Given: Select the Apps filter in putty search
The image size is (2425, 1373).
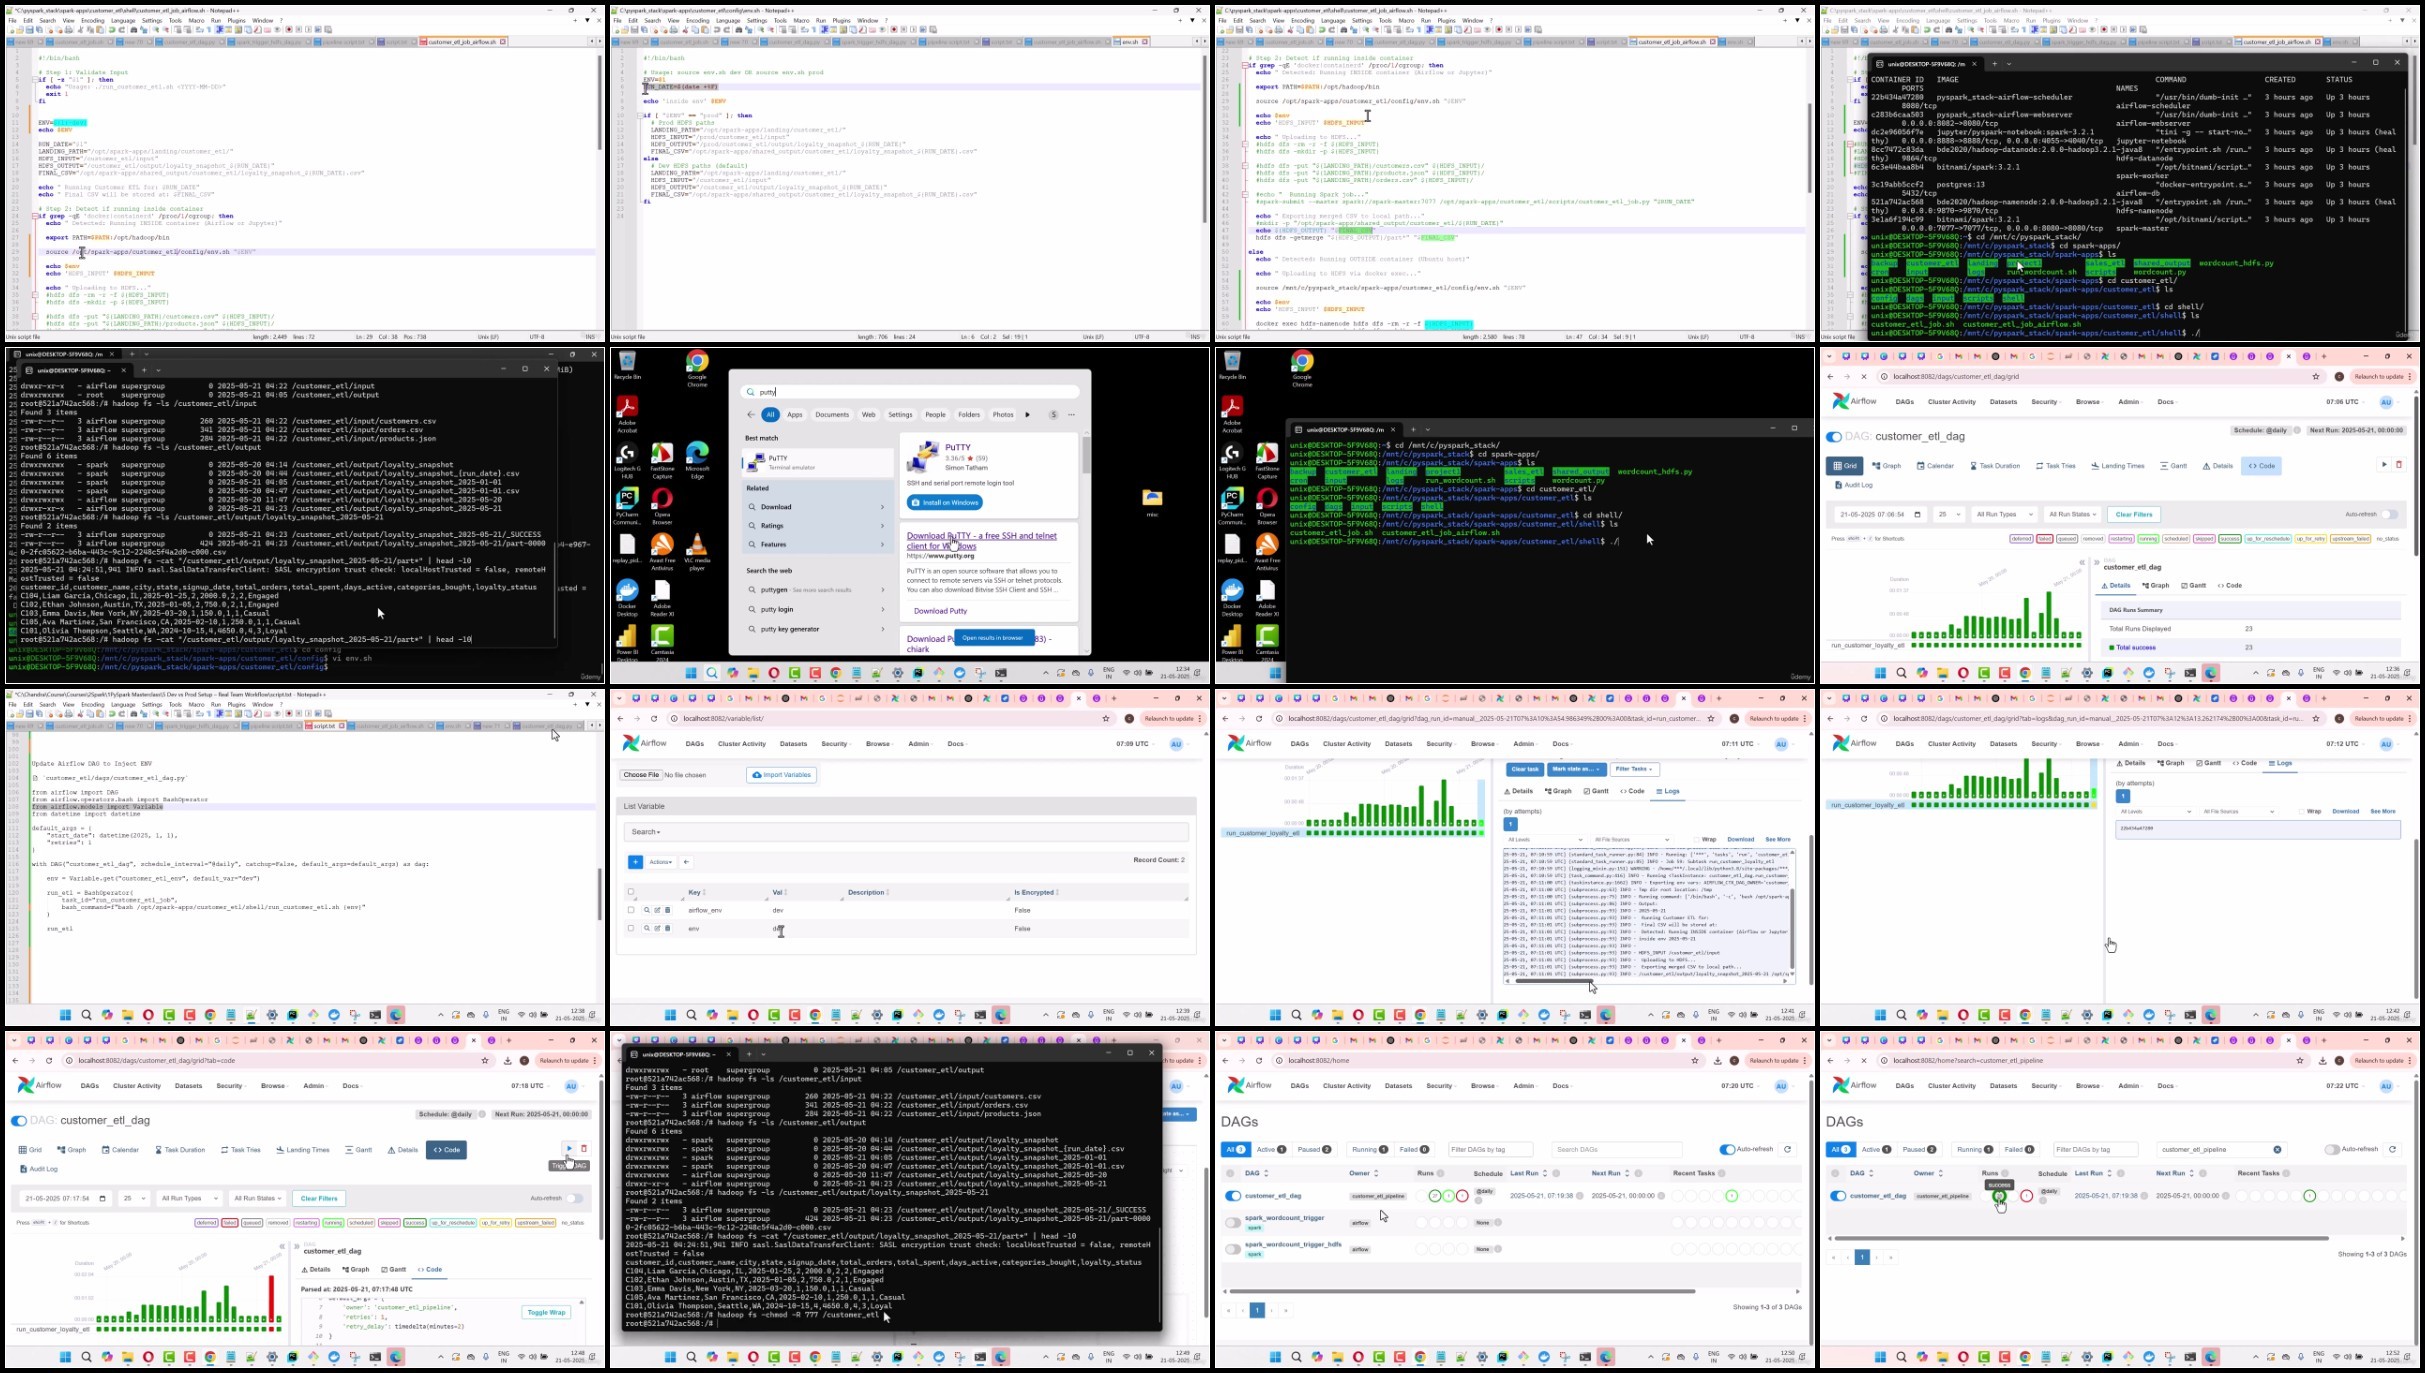Looking at the screenshot, I should coord(795,414).
